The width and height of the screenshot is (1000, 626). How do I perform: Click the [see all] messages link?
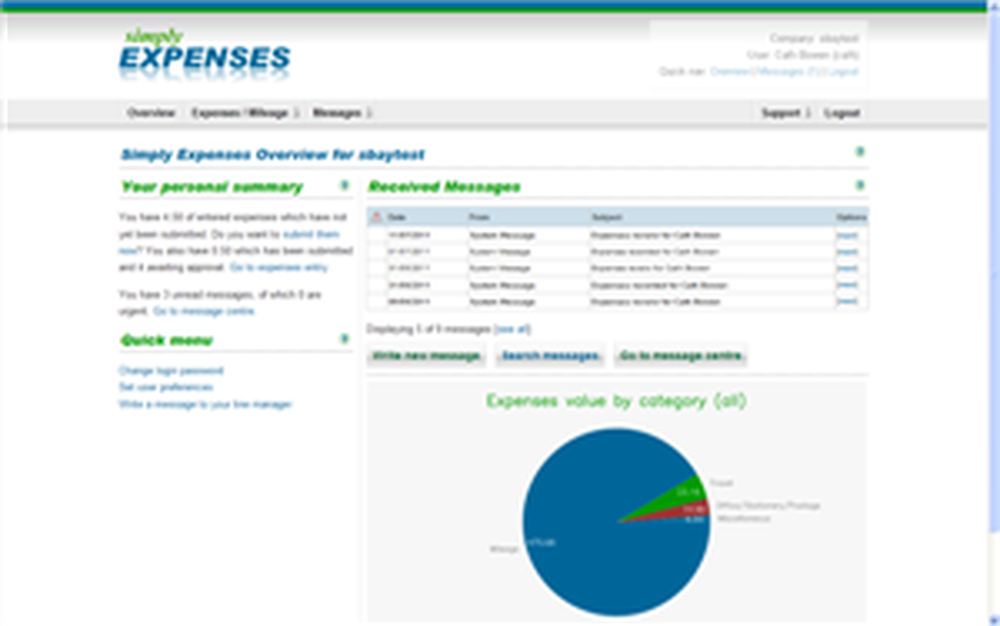[512, 329]
